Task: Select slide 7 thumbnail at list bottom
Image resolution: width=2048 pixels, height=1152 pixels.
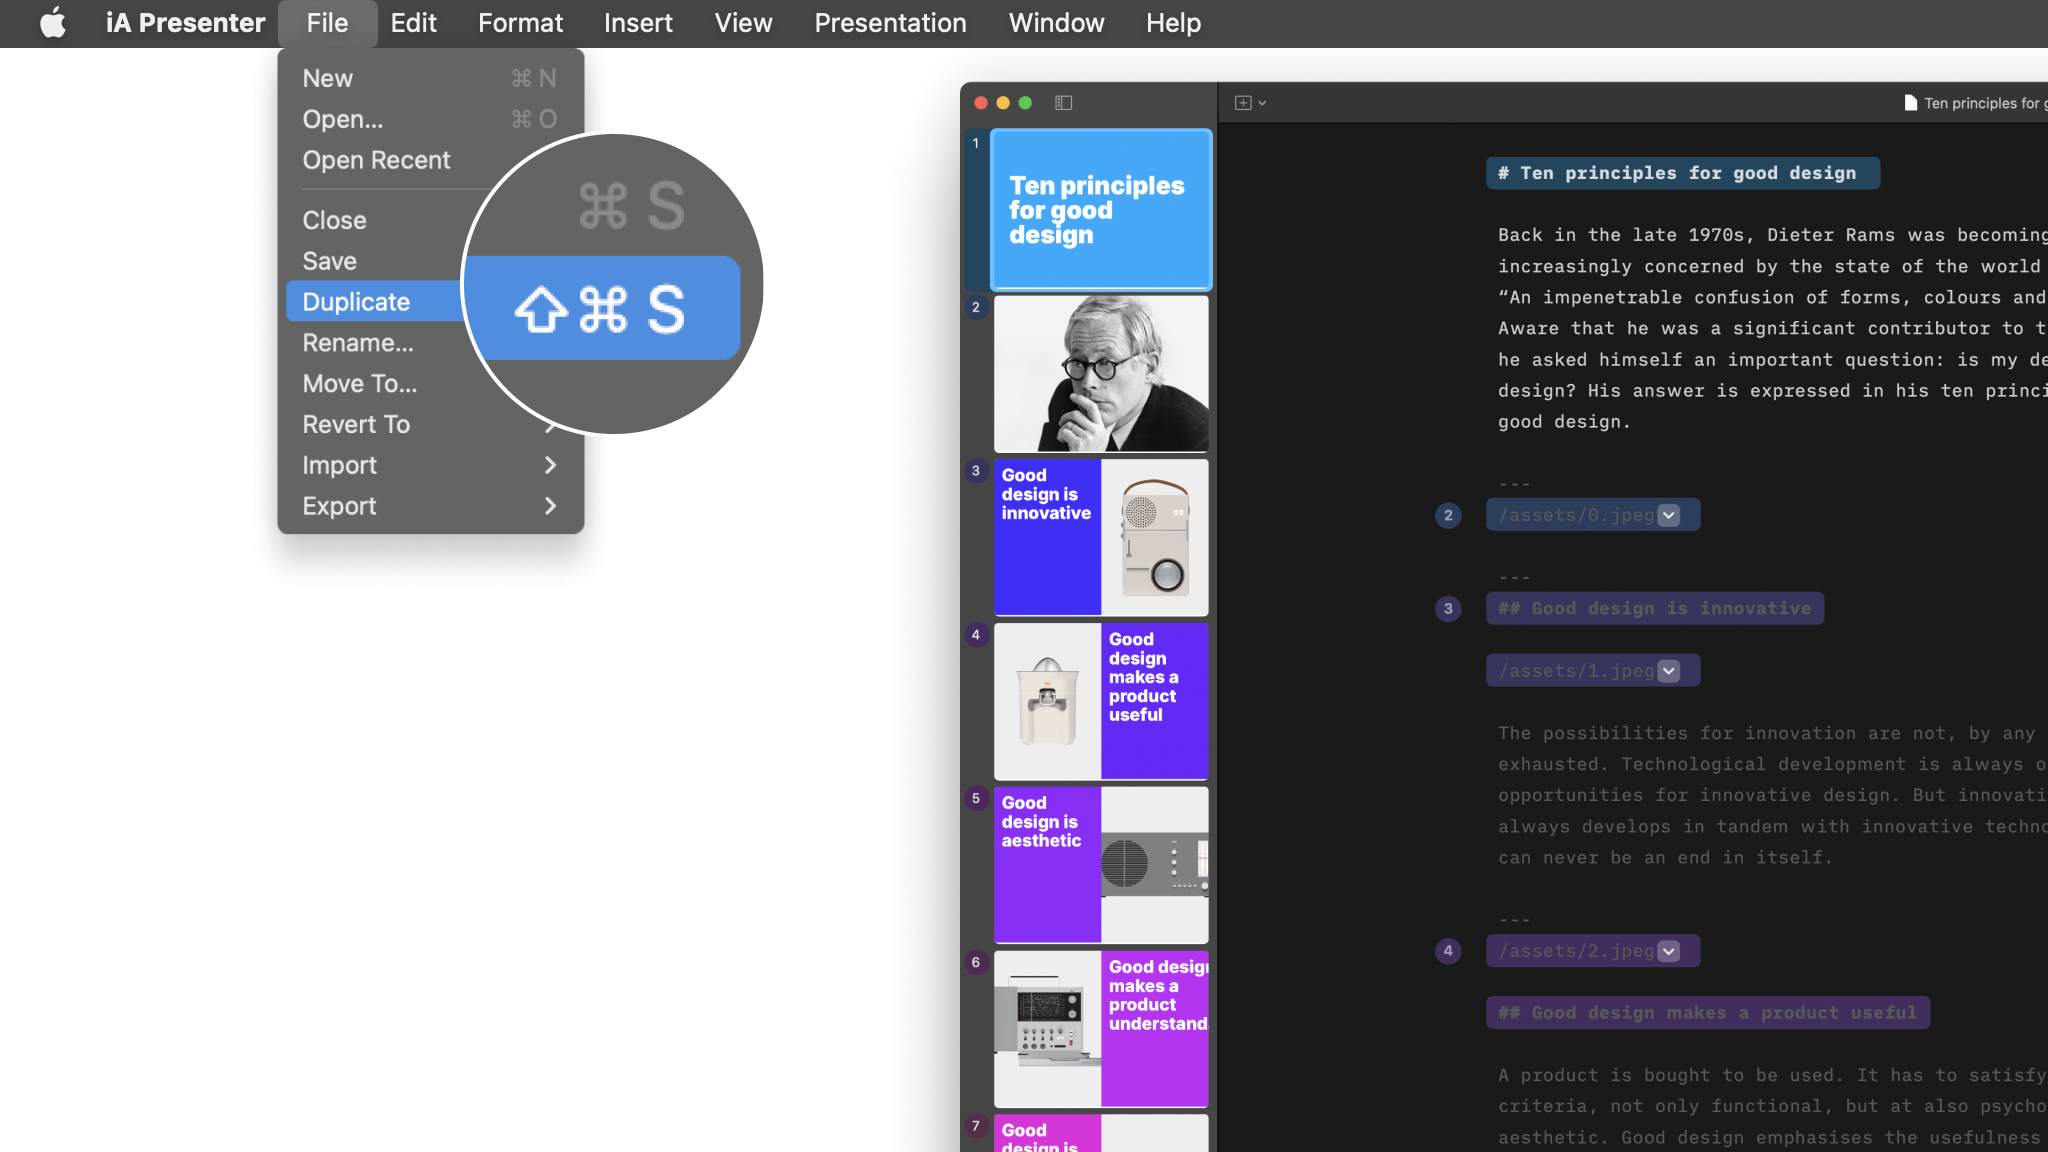Action: click(1101, 1134)
